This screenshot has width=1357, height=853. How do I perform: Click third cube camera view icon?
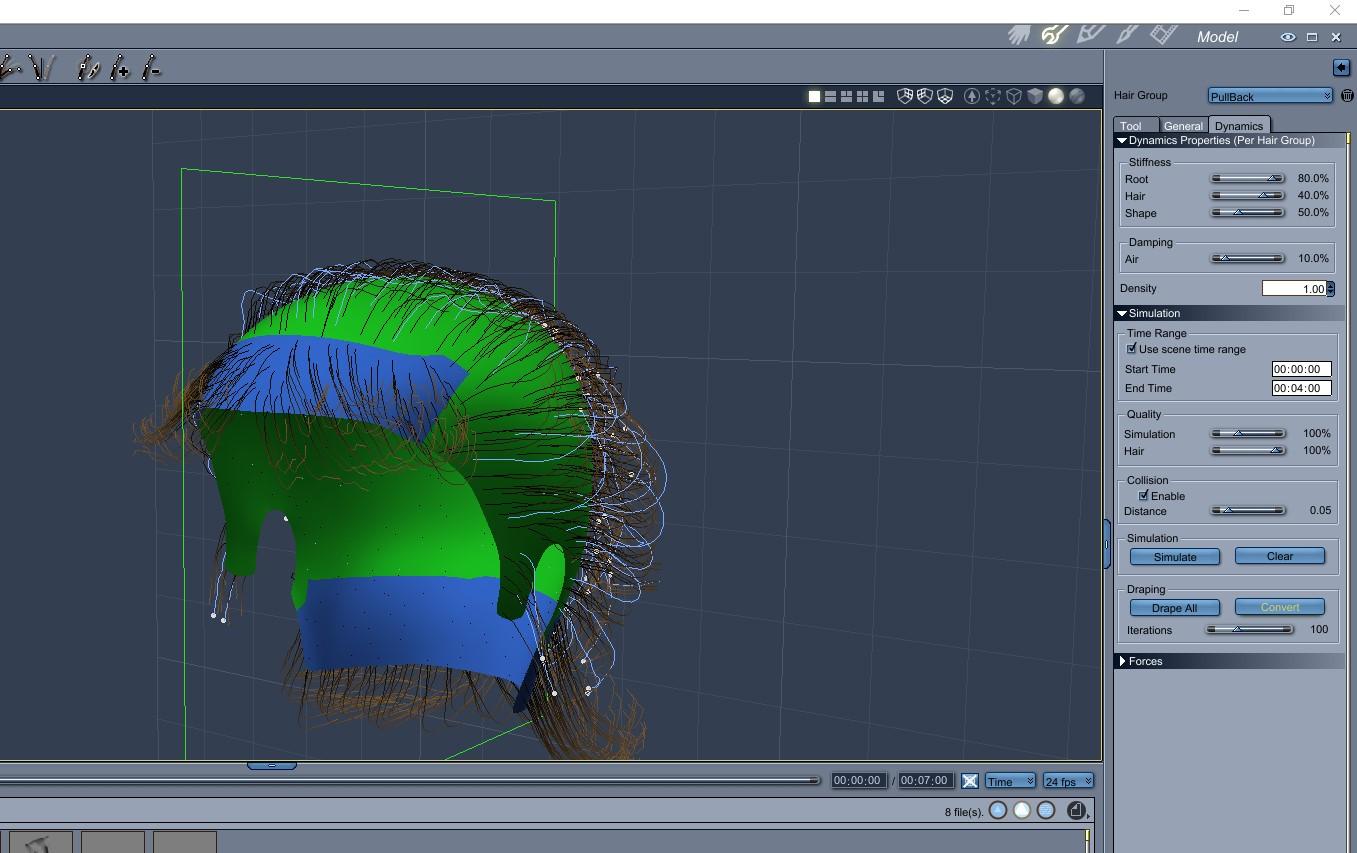945,97
